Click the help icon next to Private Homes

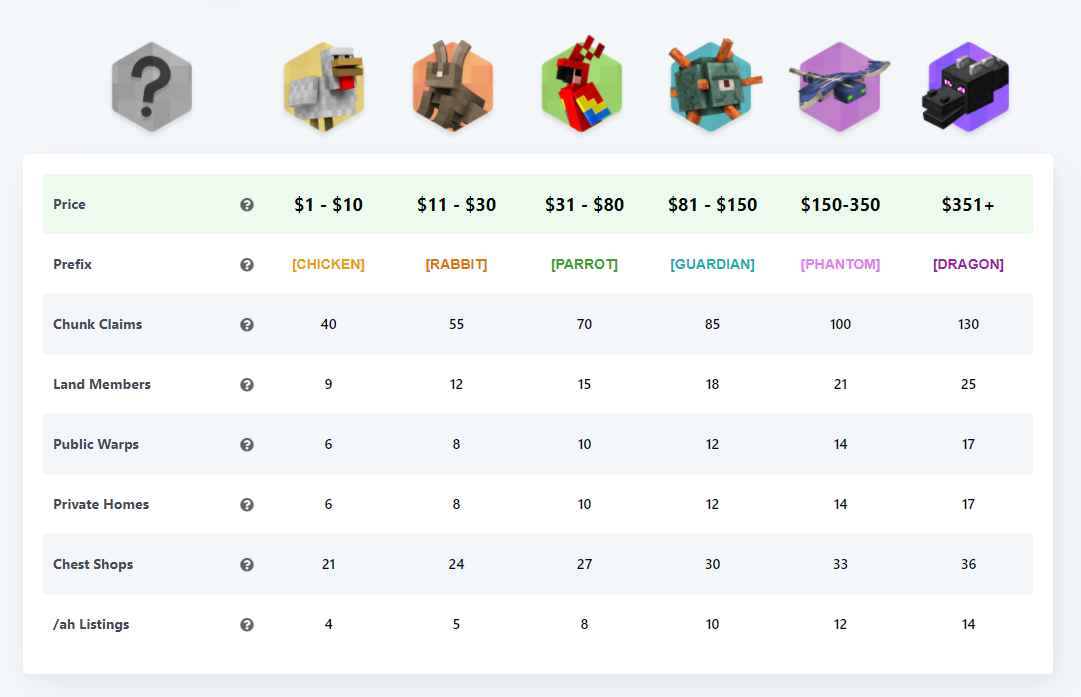coord(247,505)
